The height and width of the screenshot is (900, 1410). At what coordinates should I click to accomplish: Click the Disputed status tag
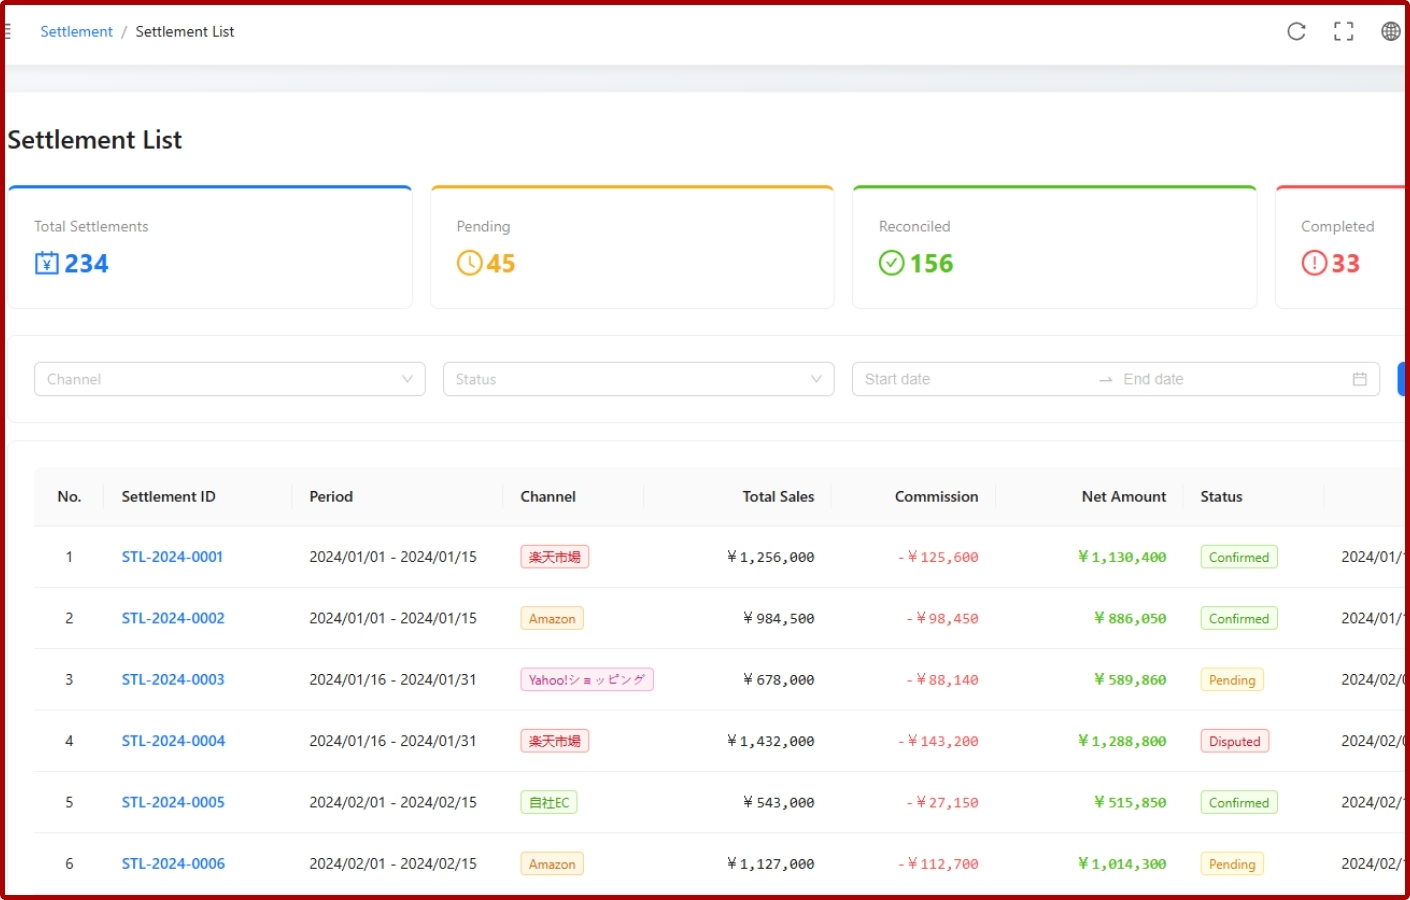[1235, 741]
